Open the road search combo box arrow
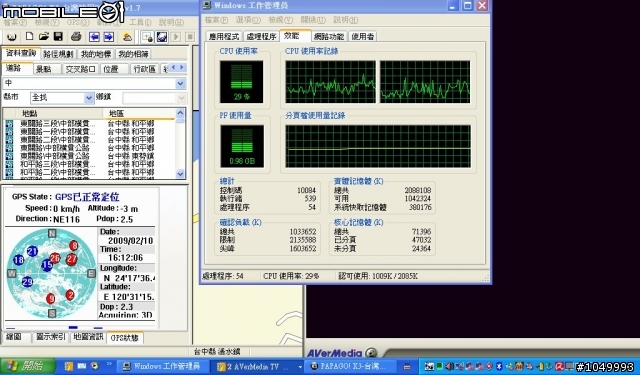 [x=181, y=84]
